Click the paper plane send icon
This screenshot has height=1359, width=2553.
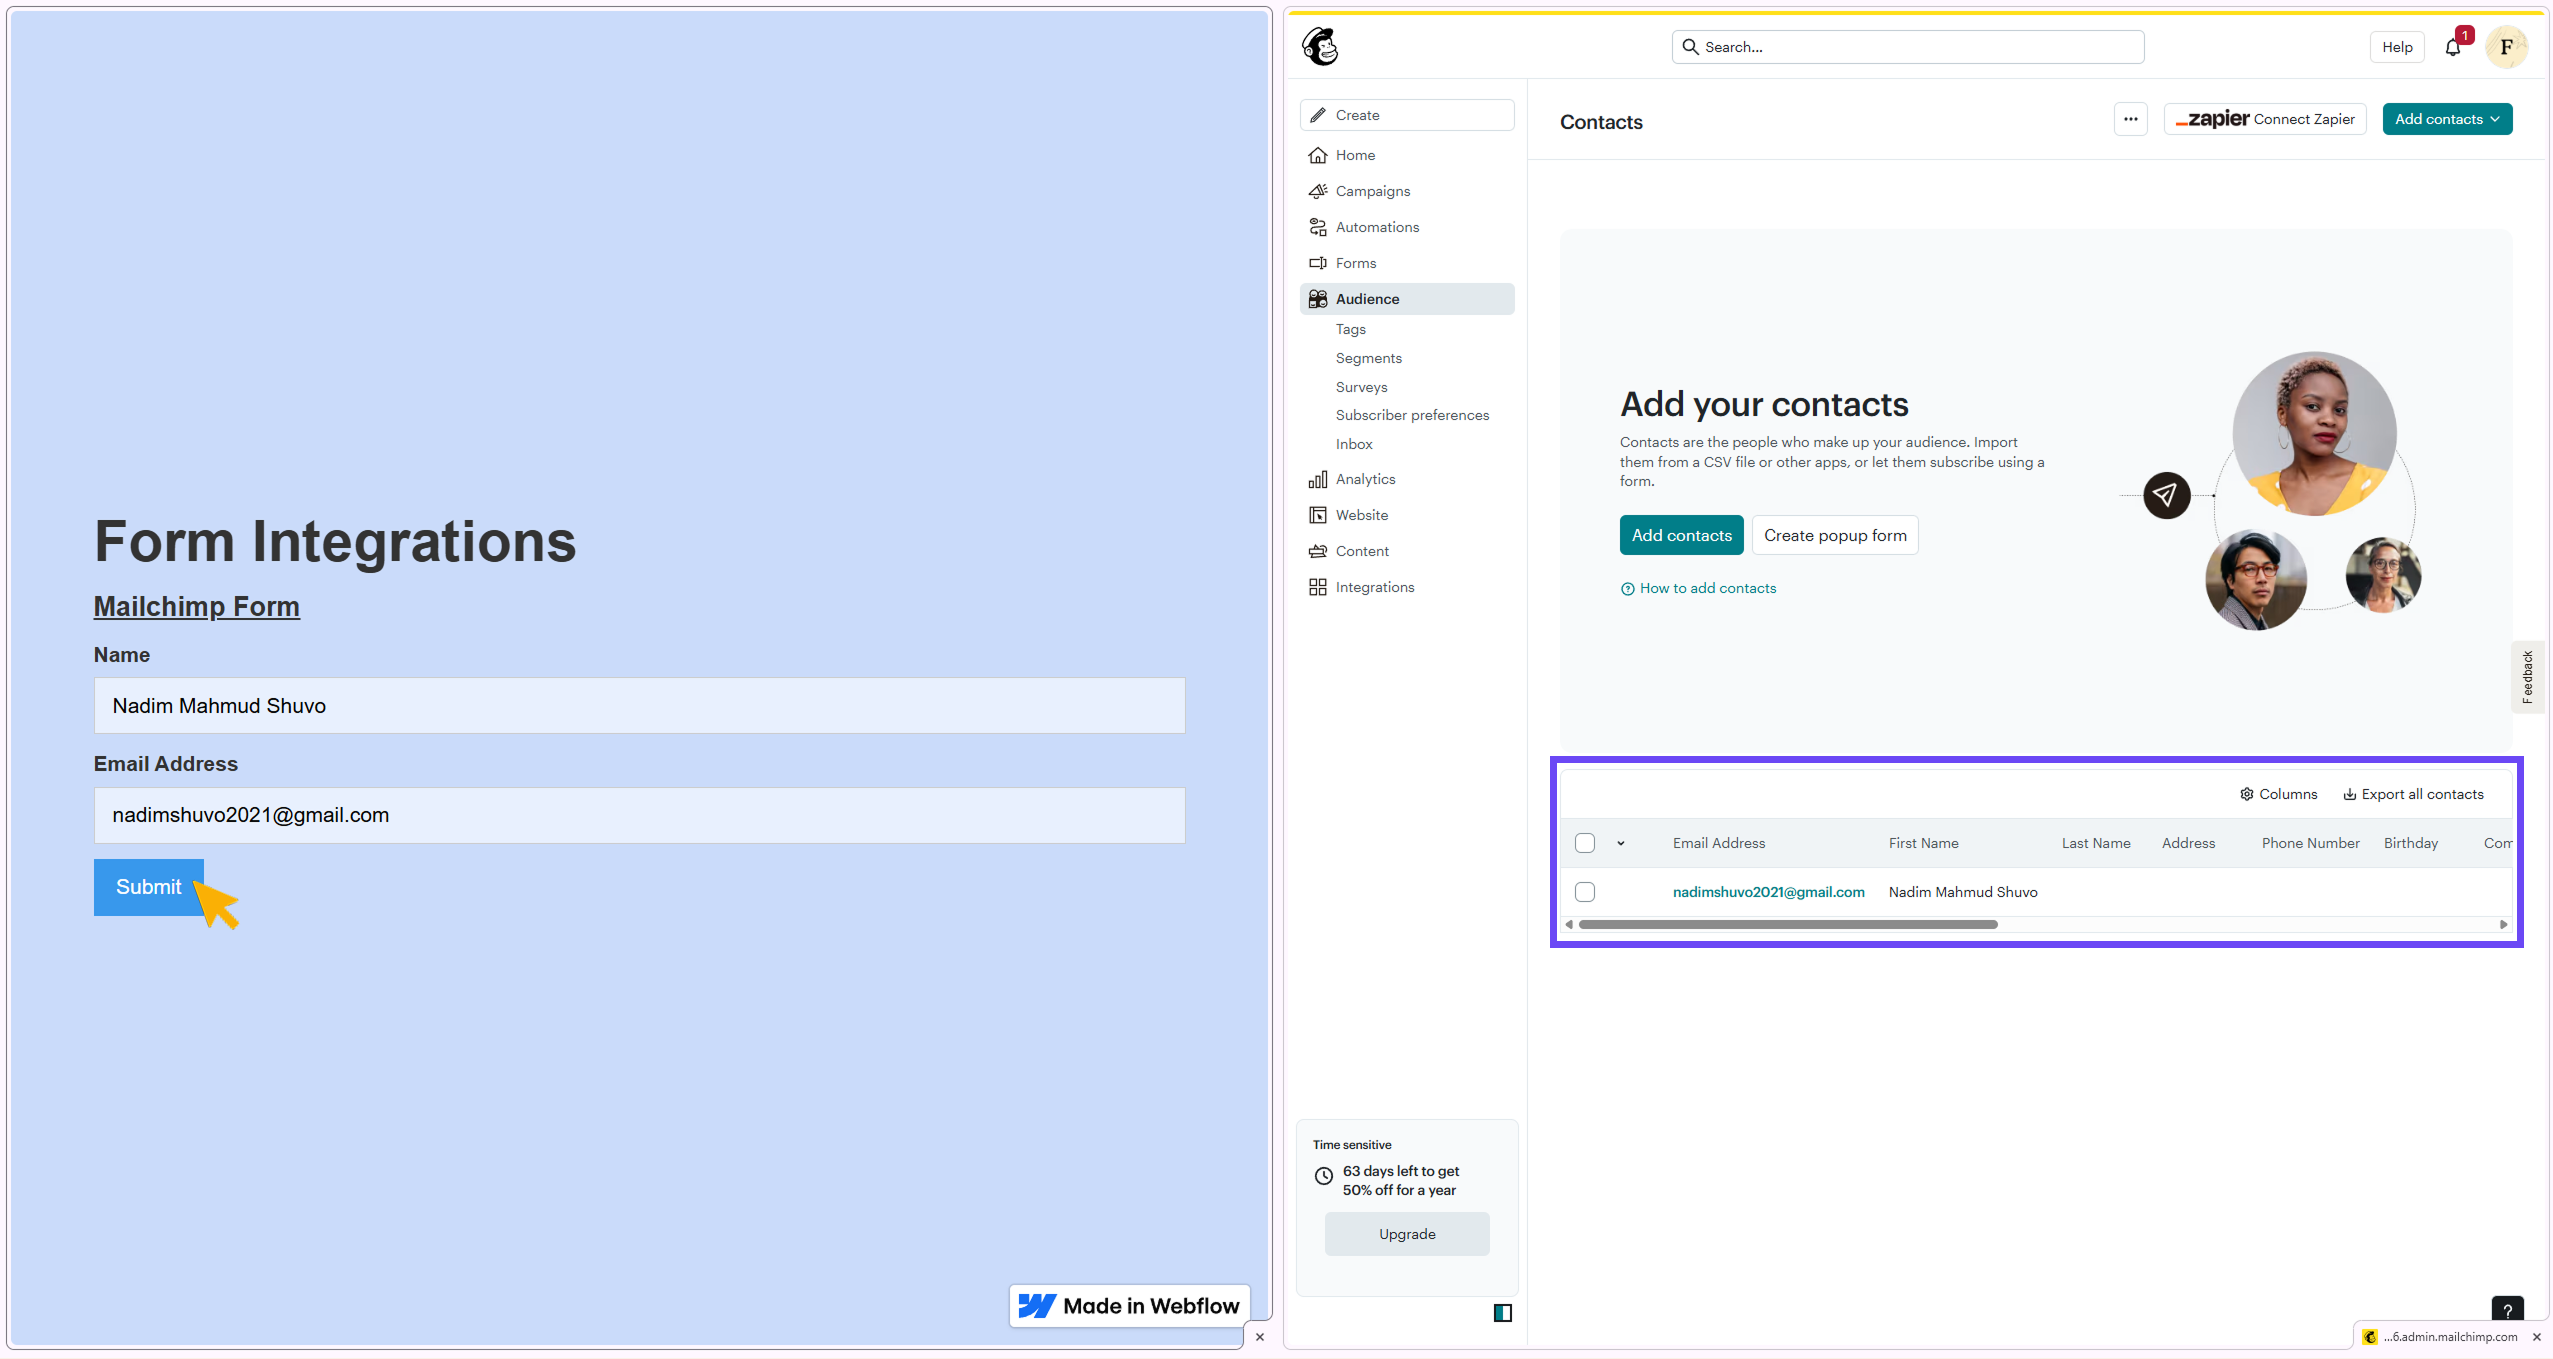click(2166, 495)
